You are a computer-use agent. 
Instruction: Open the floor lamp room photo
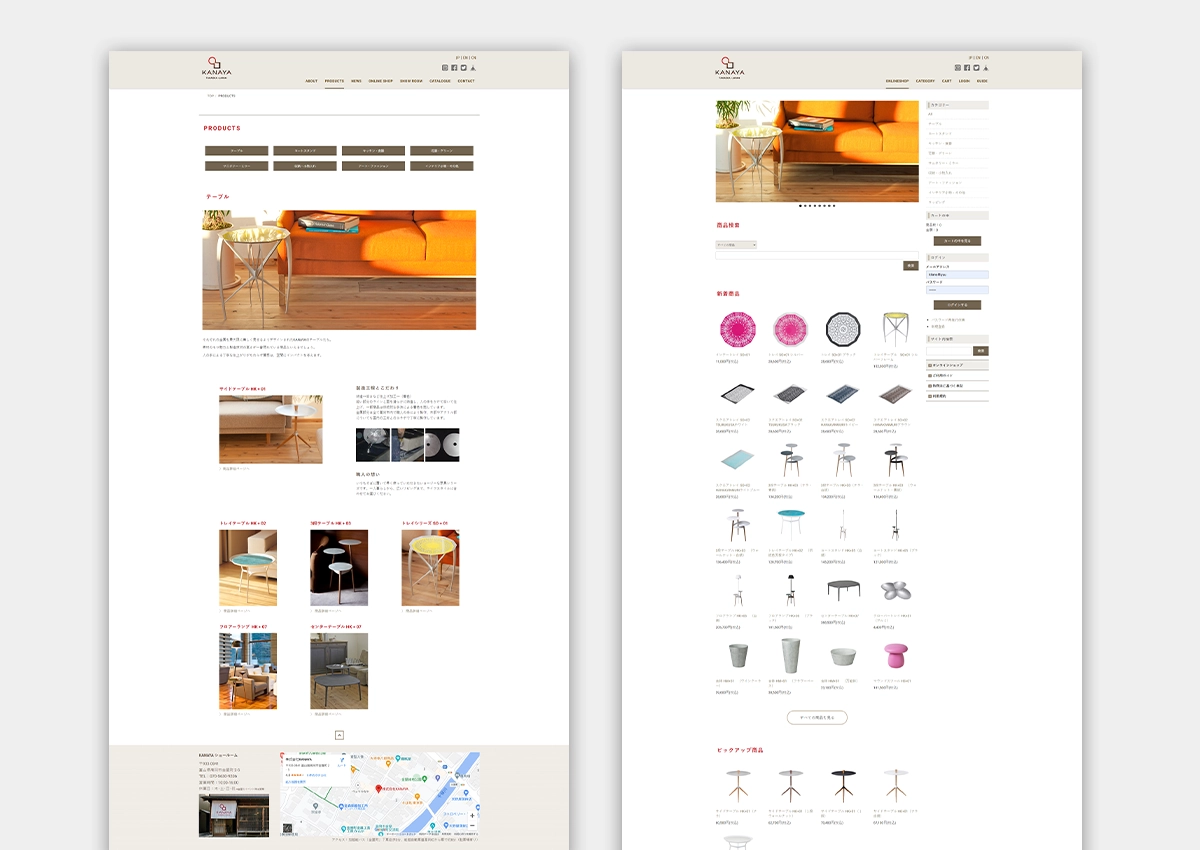click(248, 671)
